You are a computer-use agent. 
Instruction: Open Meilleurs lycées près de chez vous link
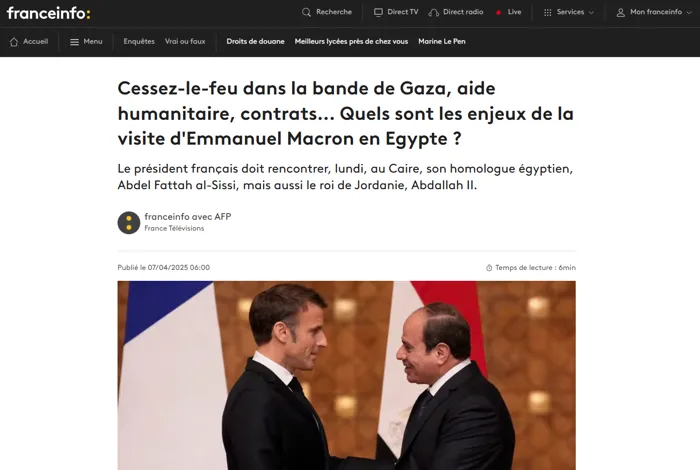click(351, 42)
